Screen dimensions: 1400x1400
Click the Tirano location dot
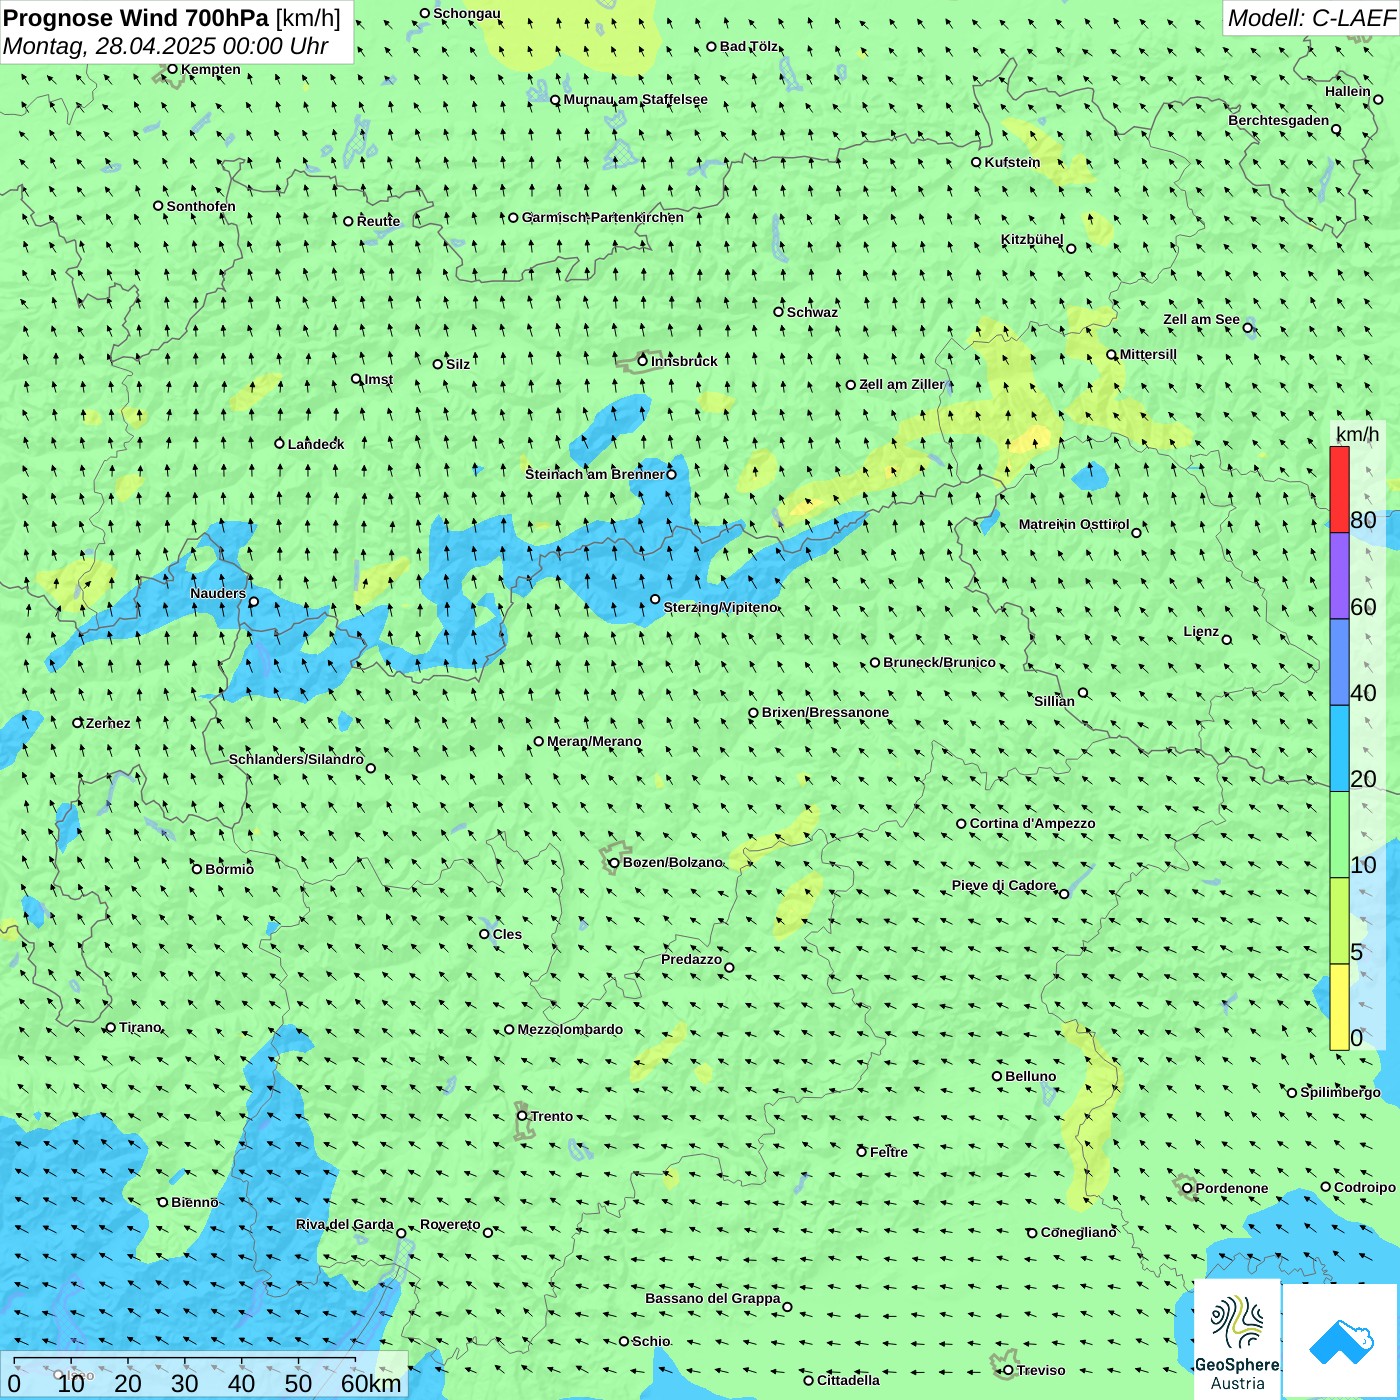point(111,1027)
